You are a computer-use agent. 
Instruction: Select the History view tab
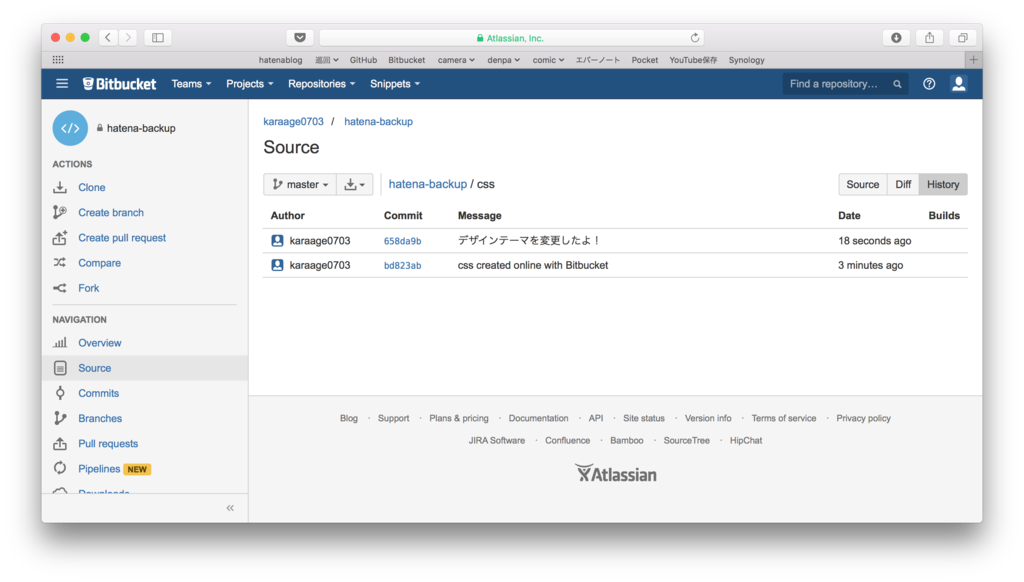[x=943, y=184]
